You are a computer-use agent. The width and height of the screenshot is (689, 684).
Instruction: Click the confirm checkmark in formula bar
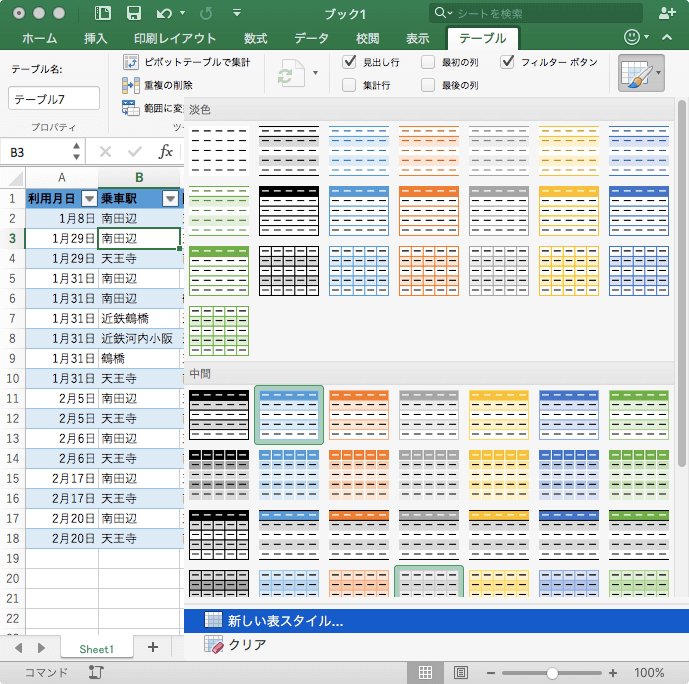pos(134,152)
